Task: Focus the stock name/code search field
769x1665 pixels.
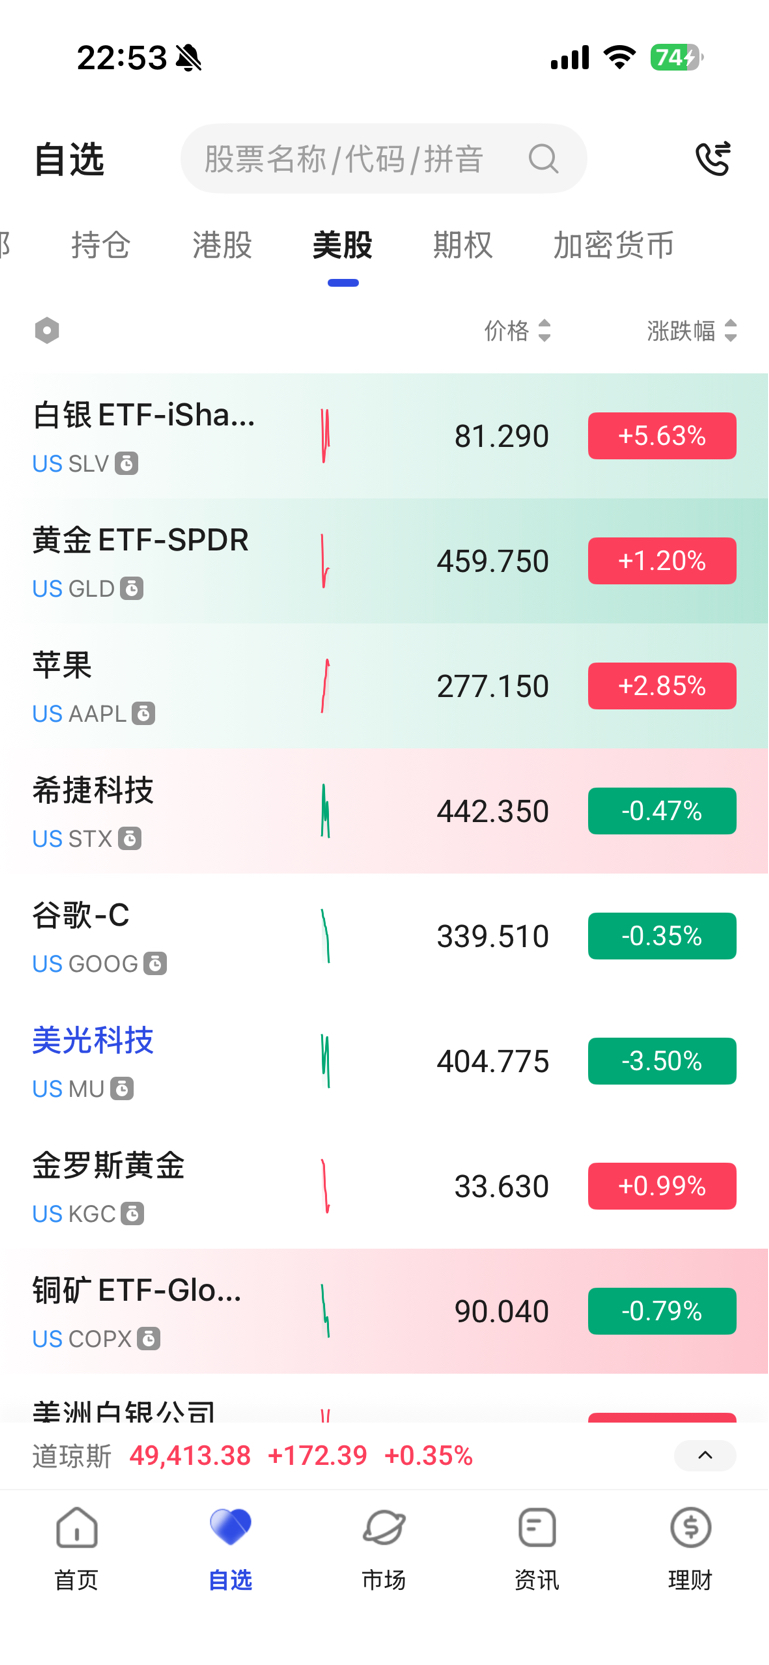Action: tap(345, 159)
